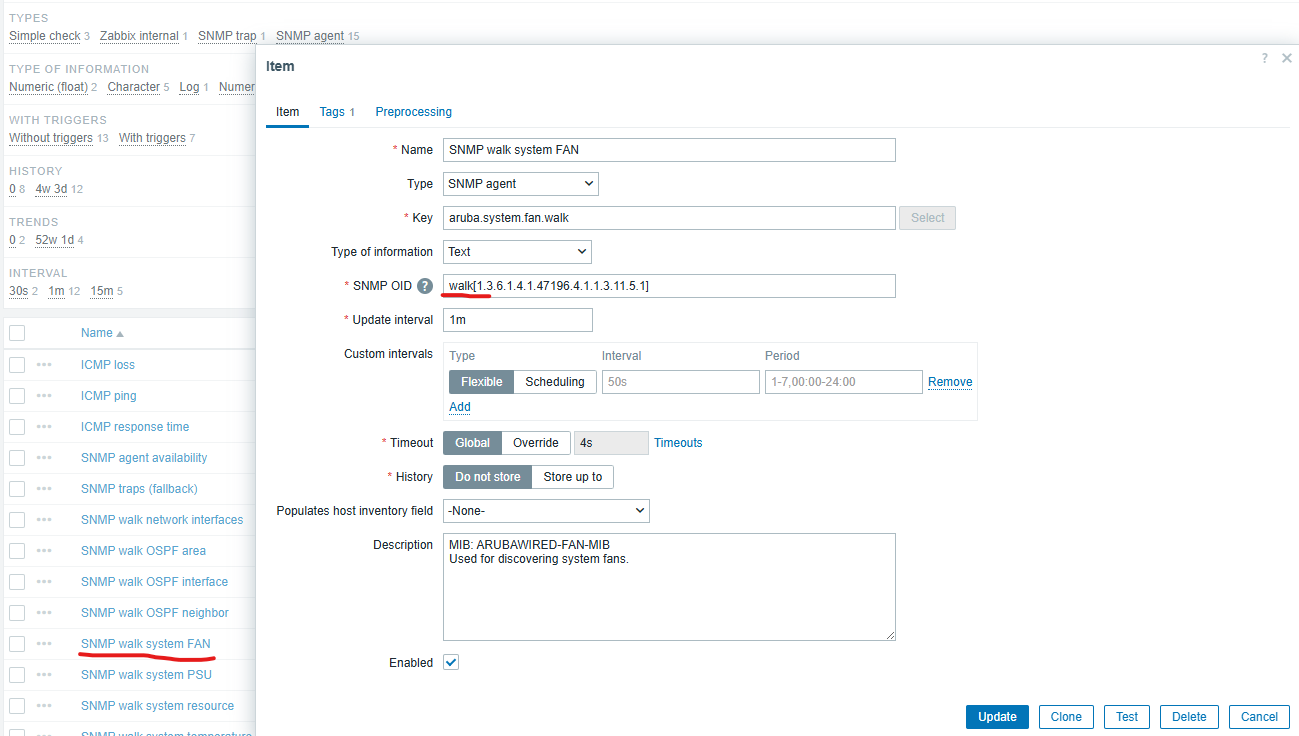Open three-dot menu for SNMP walk system PSU
The height and width of the screenshot is (736, 1299).
[x=44, y=675]
